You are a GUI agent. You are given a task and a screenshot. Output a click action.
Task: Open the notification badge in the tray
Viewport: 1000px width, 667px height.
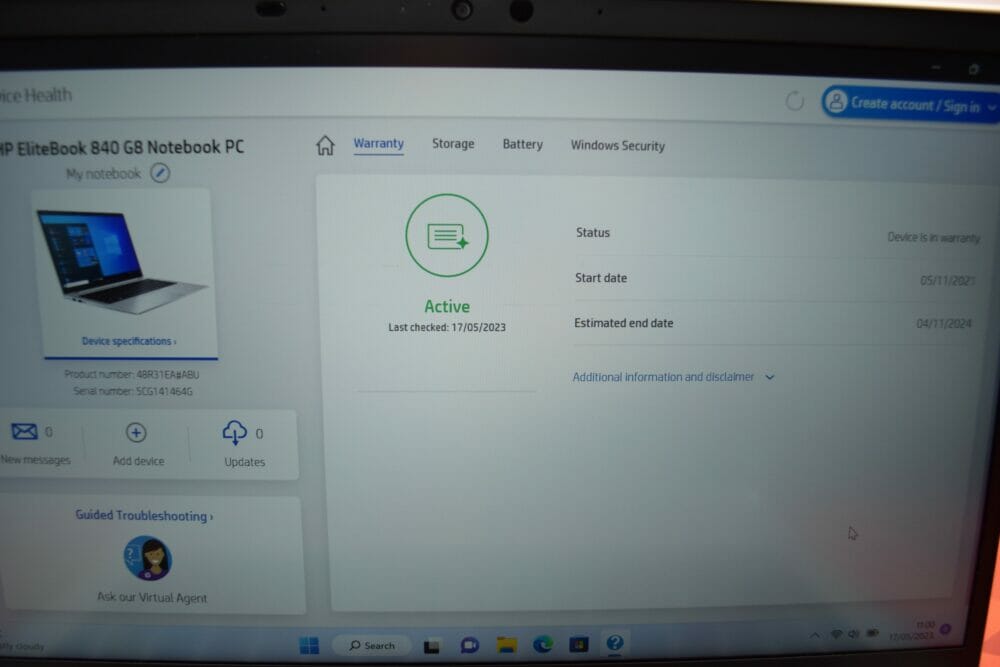(946, 629)
